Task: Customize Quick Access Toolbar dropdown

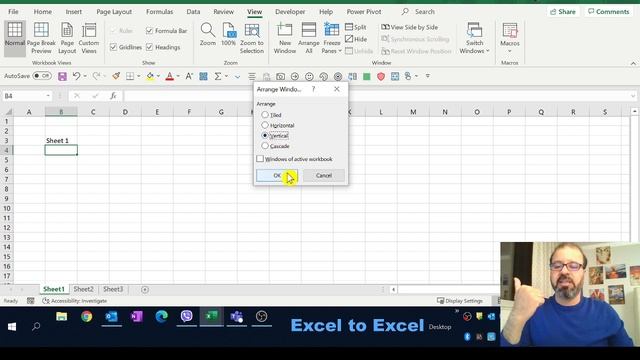Action: click(428, 76)
